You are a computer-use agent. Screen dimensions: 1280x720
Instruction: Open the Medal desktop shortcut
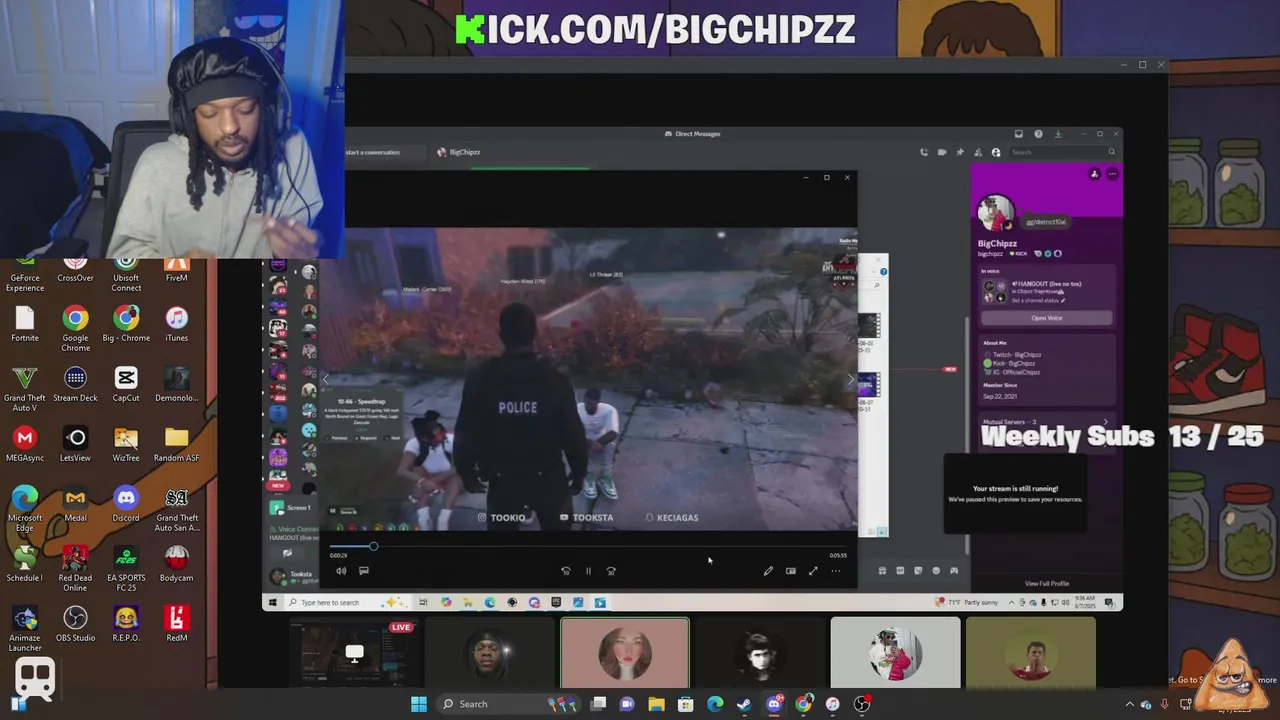pyautogui.click(x=75, y=504)
